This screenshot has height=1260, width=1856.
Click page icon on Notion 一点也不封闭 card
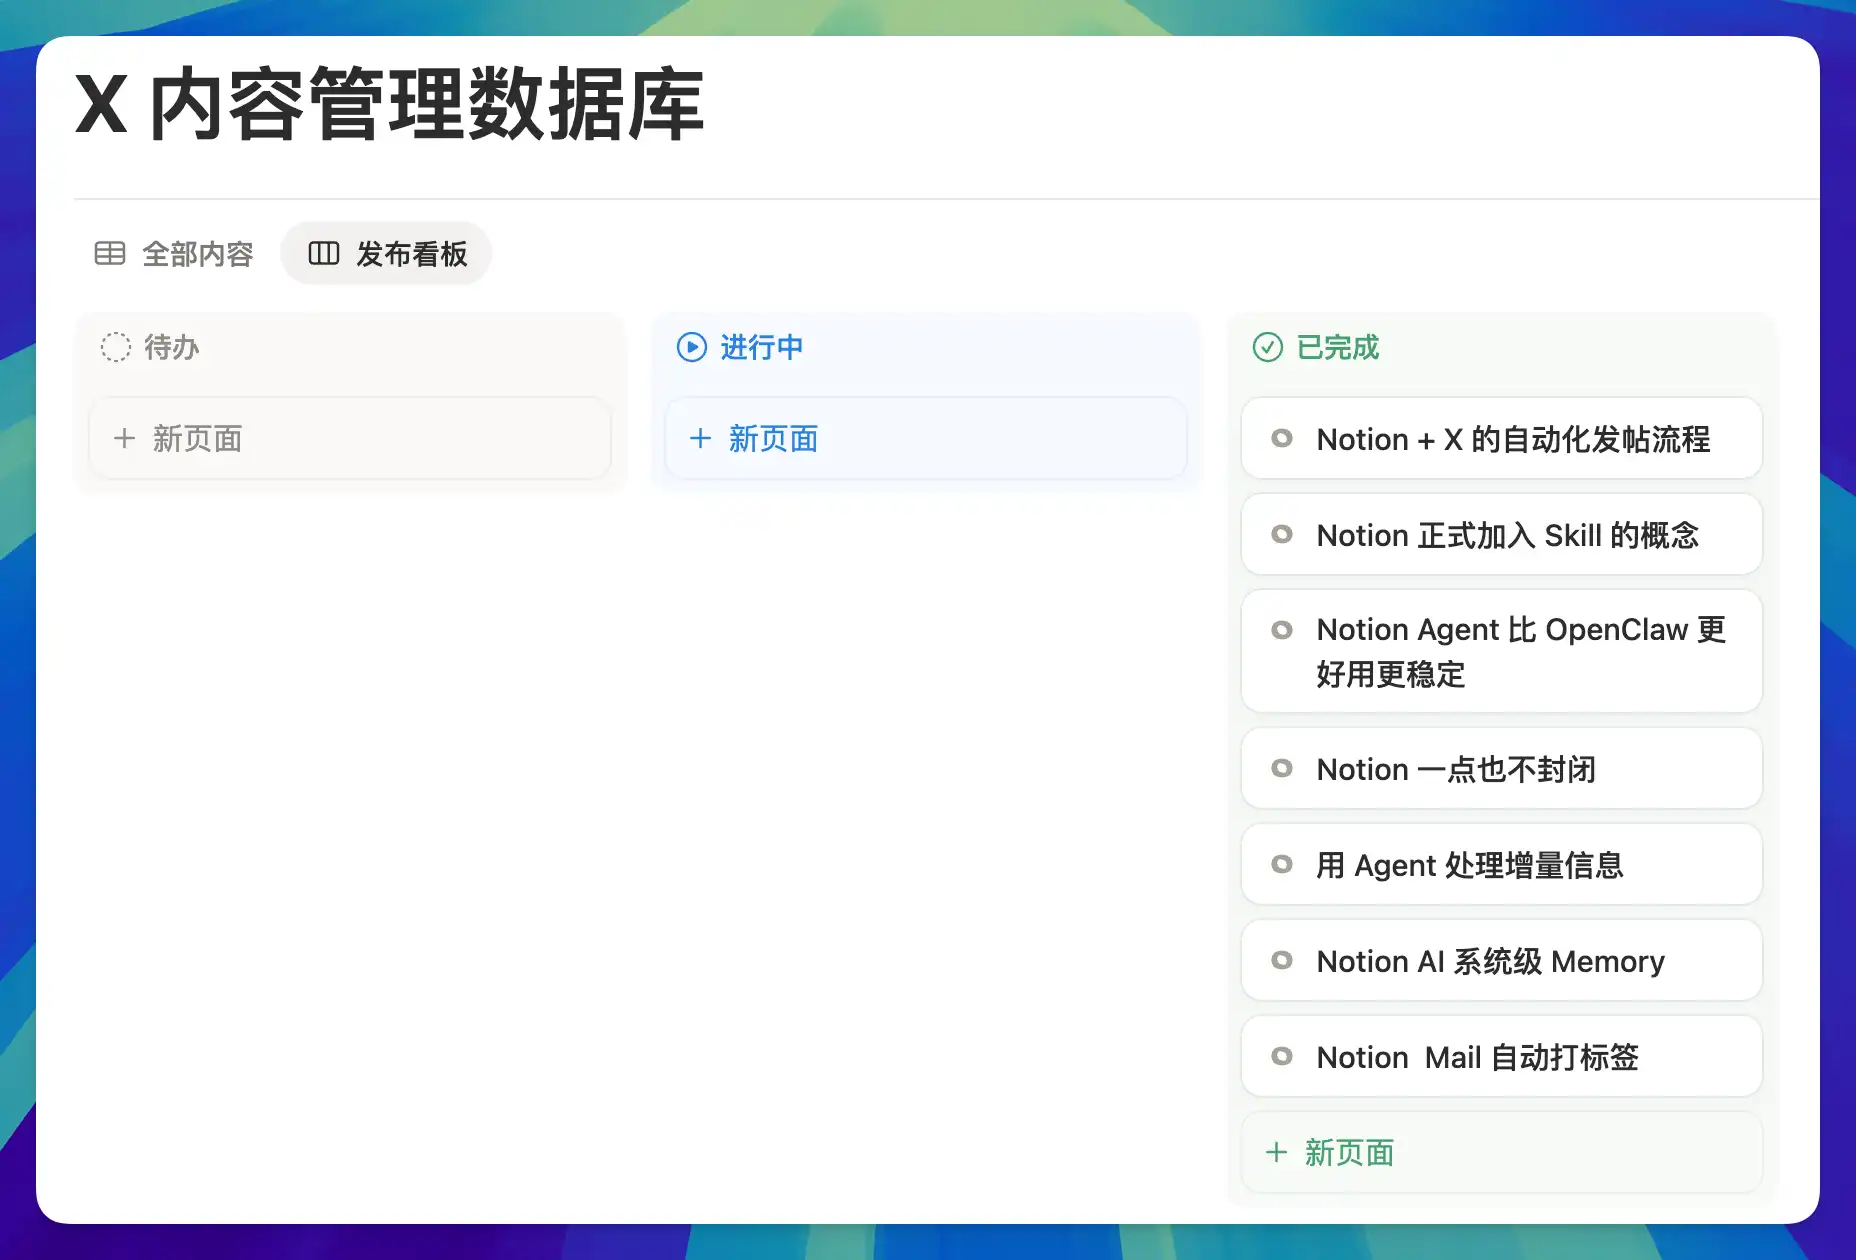[1281, 769]
